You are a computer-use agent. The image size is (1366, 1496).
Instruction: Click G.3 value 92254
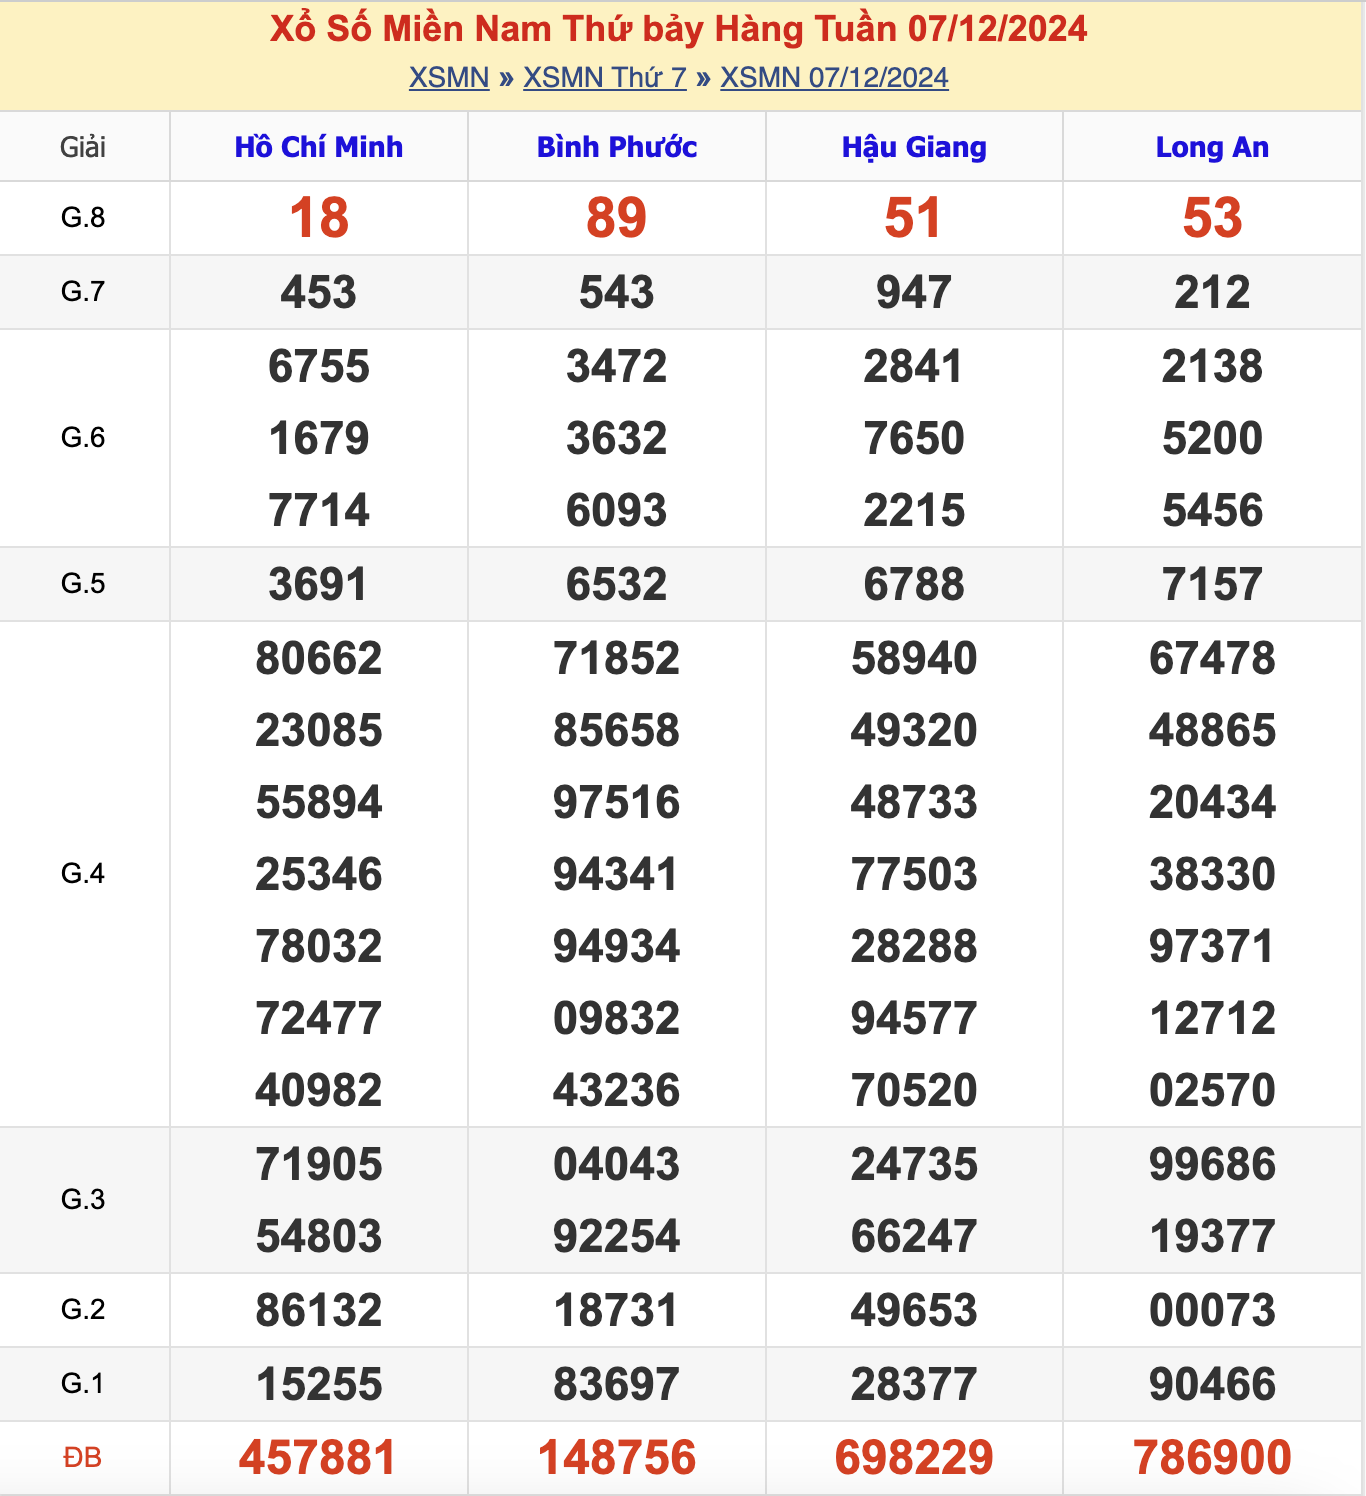point(617,1236)
